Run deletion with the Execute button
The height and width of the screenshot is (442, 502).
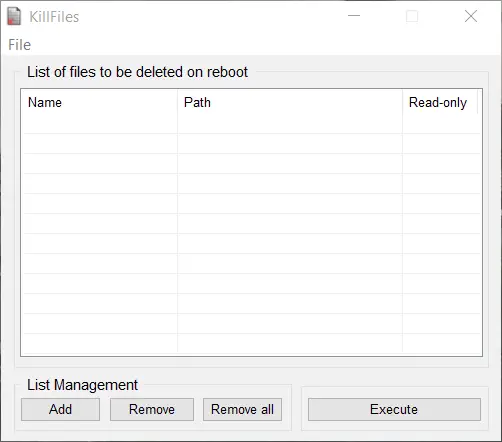coord(394,409)
